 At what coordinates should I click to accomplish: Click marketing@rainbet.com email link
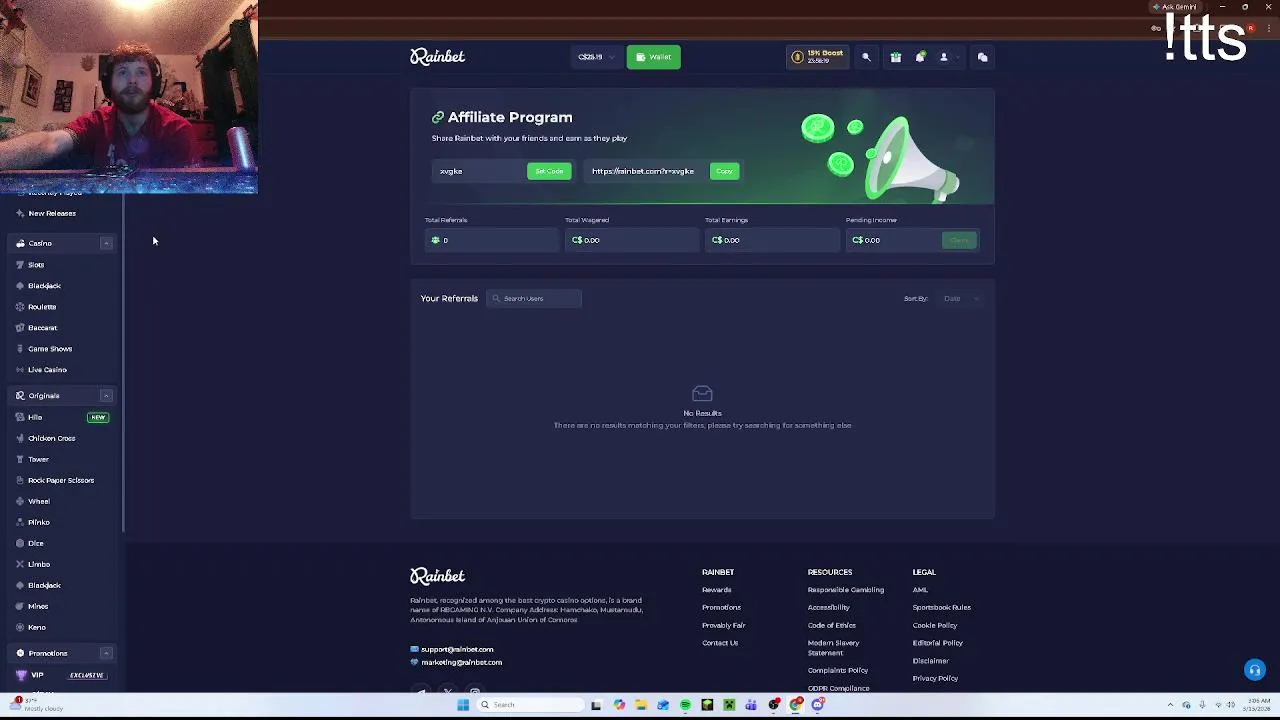click(461, 662)
